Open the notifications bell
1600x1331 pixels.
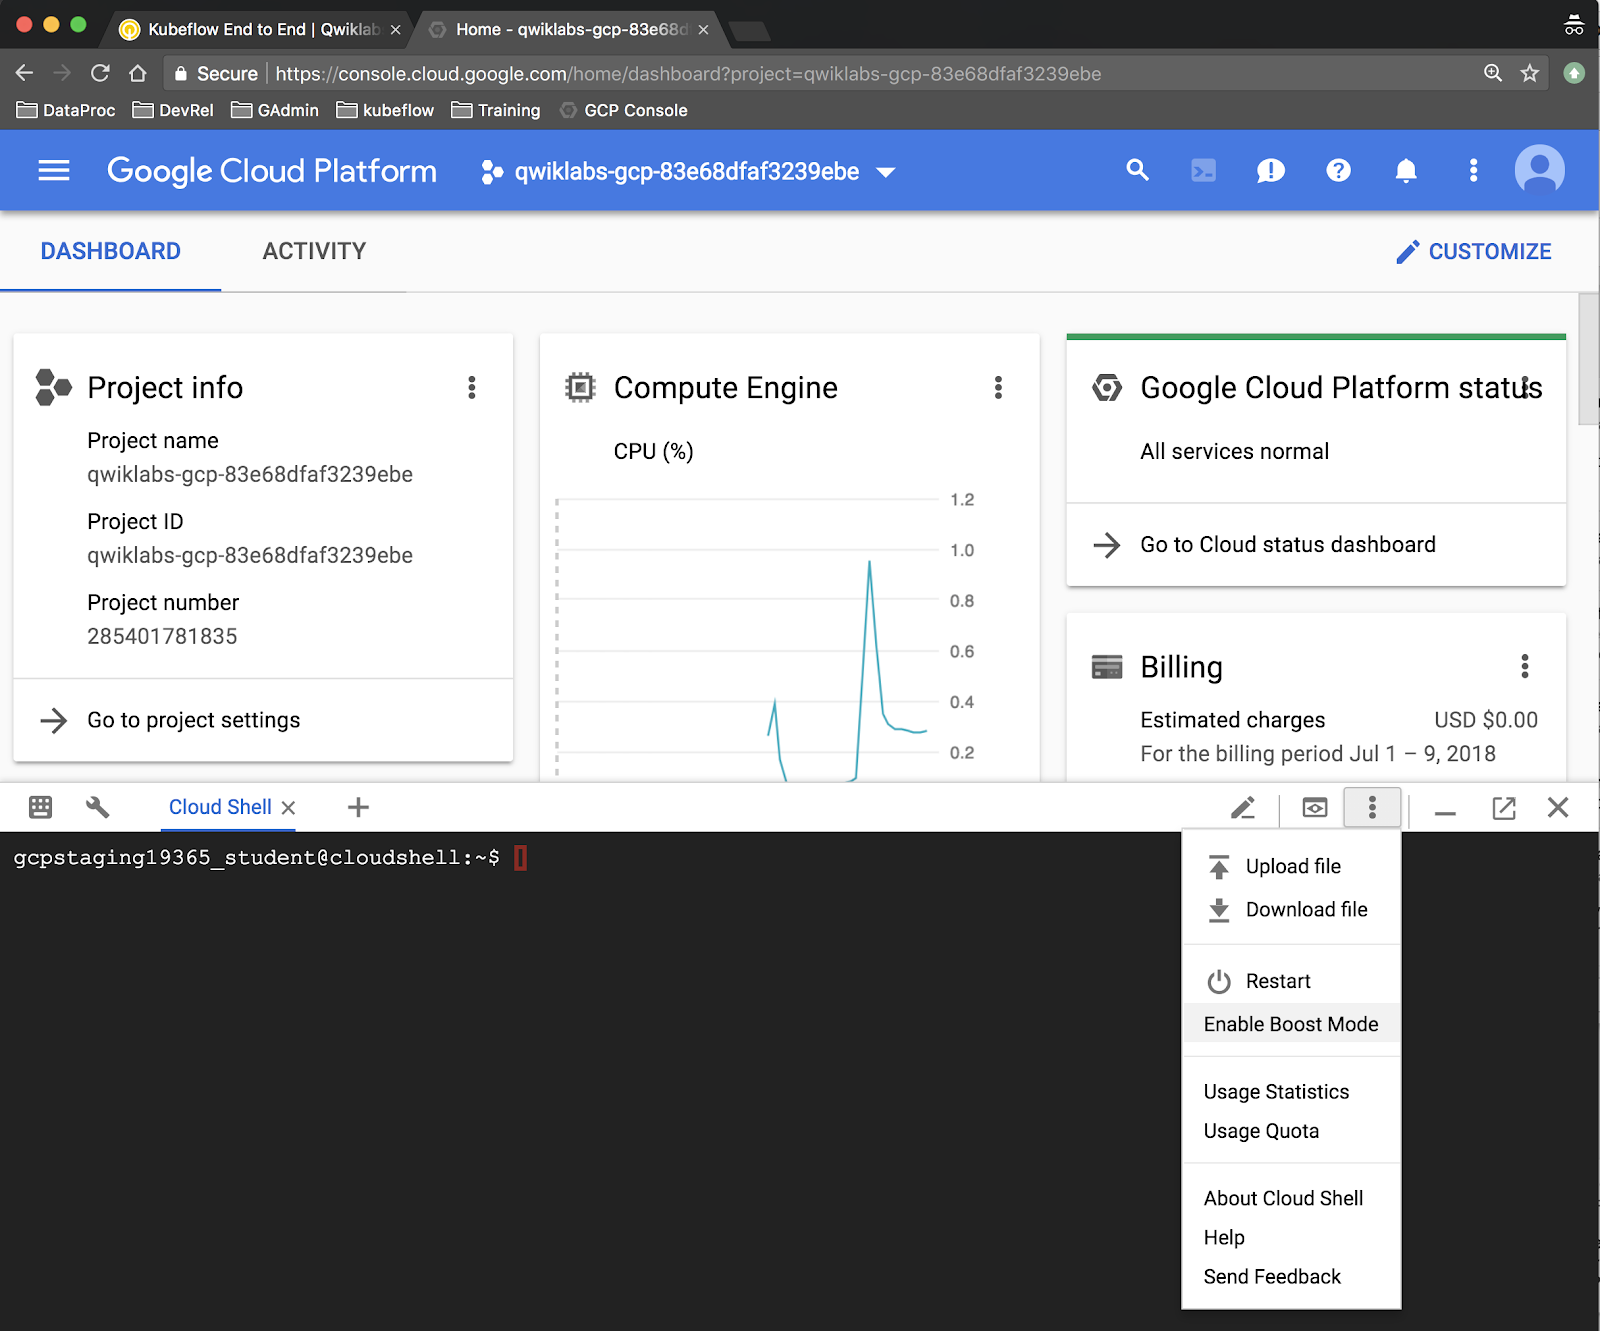[1406, 171]
